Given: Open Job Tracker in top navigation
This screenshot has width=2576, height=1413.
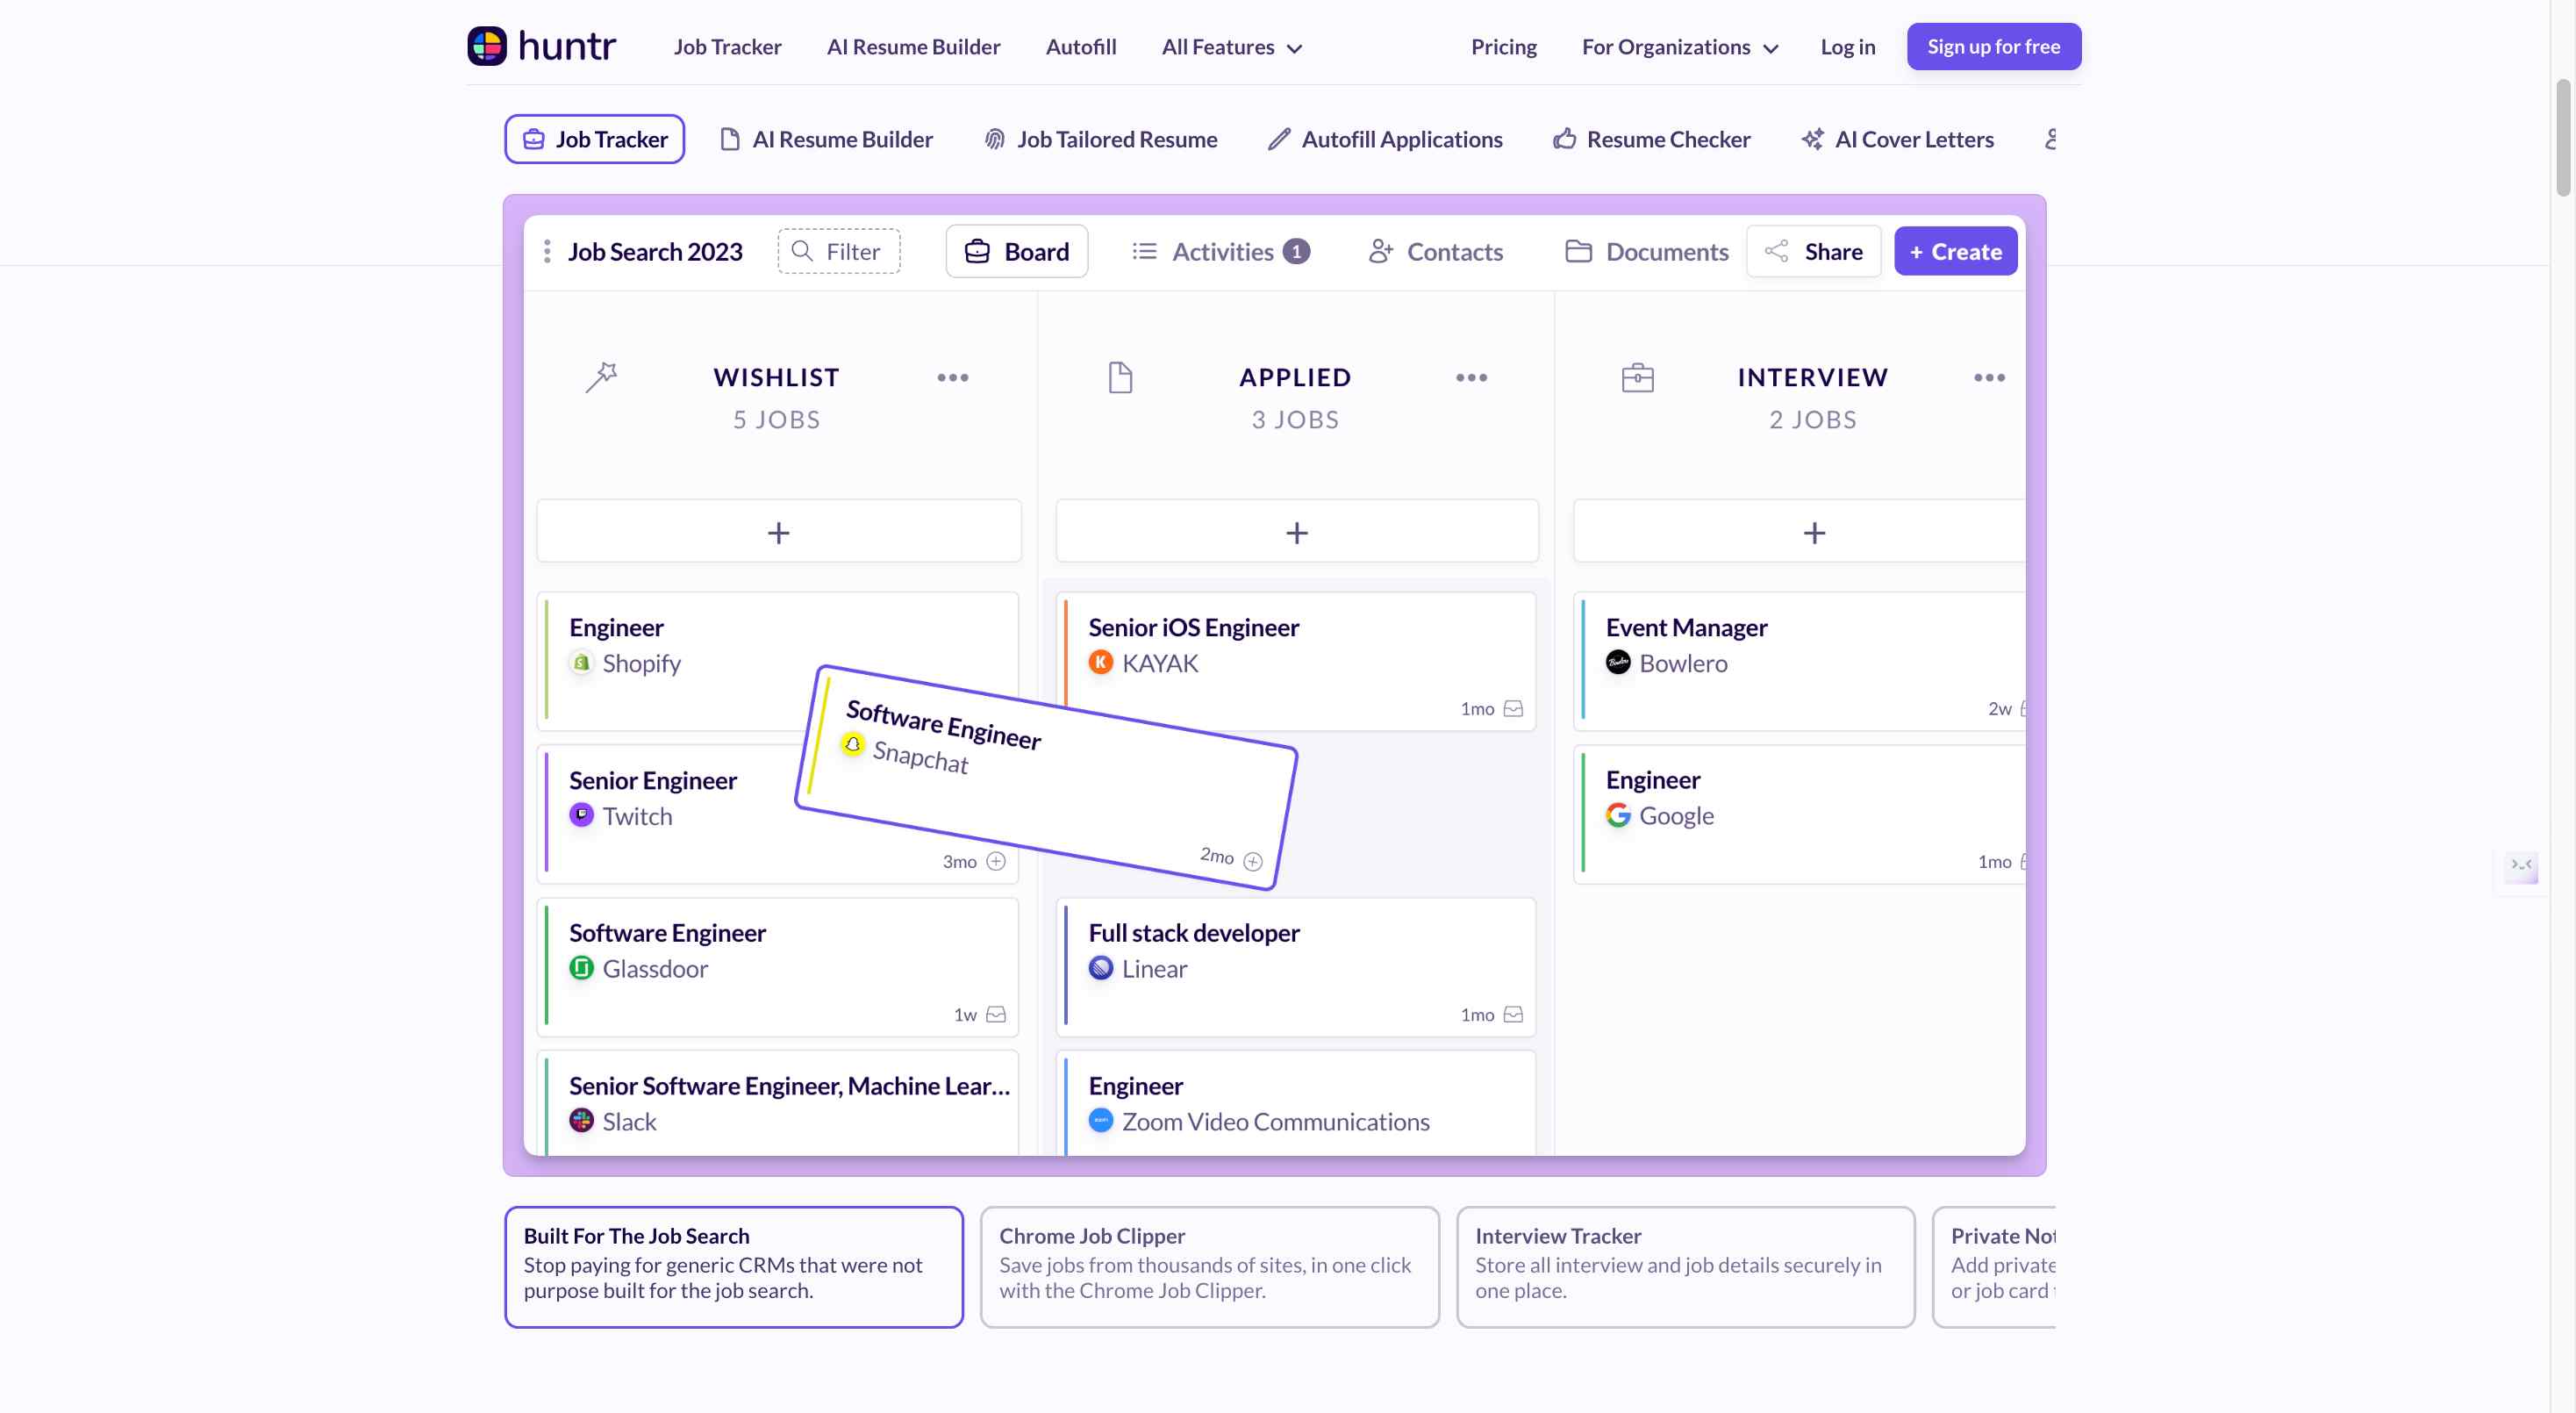Looking at the screenshot, I should pyautogui.click(x=727, y=47).
